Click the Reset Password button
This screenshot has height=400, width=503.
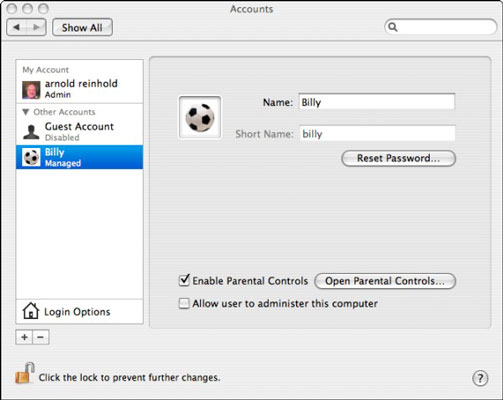tap(398, 158)
